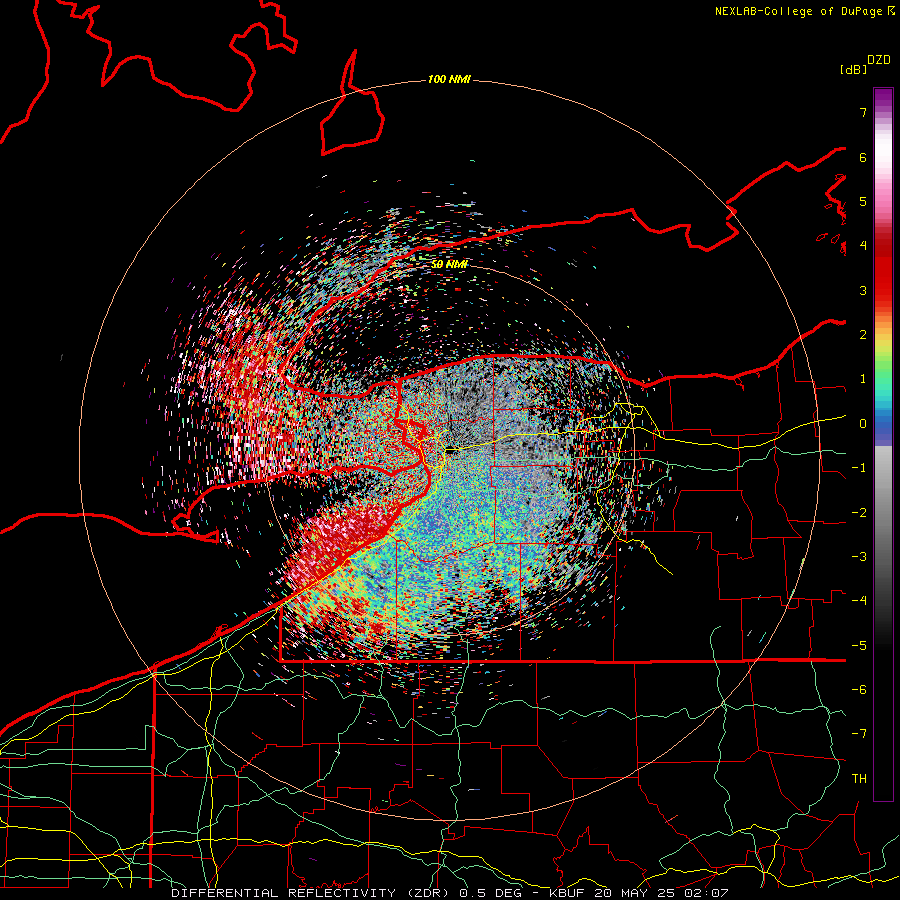Screen dimensions: 900x900
Task: Click the 5 value on the color scale
Action: pyautogui.click(x=863, y=201)
